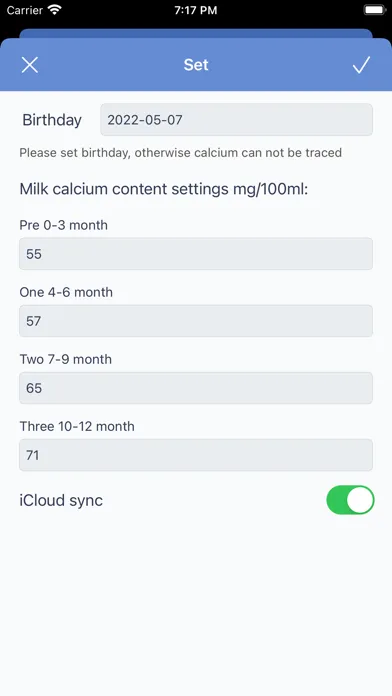Confirm settings with the checkmark icon
392x696 pixels.
[x=361, y=65]
